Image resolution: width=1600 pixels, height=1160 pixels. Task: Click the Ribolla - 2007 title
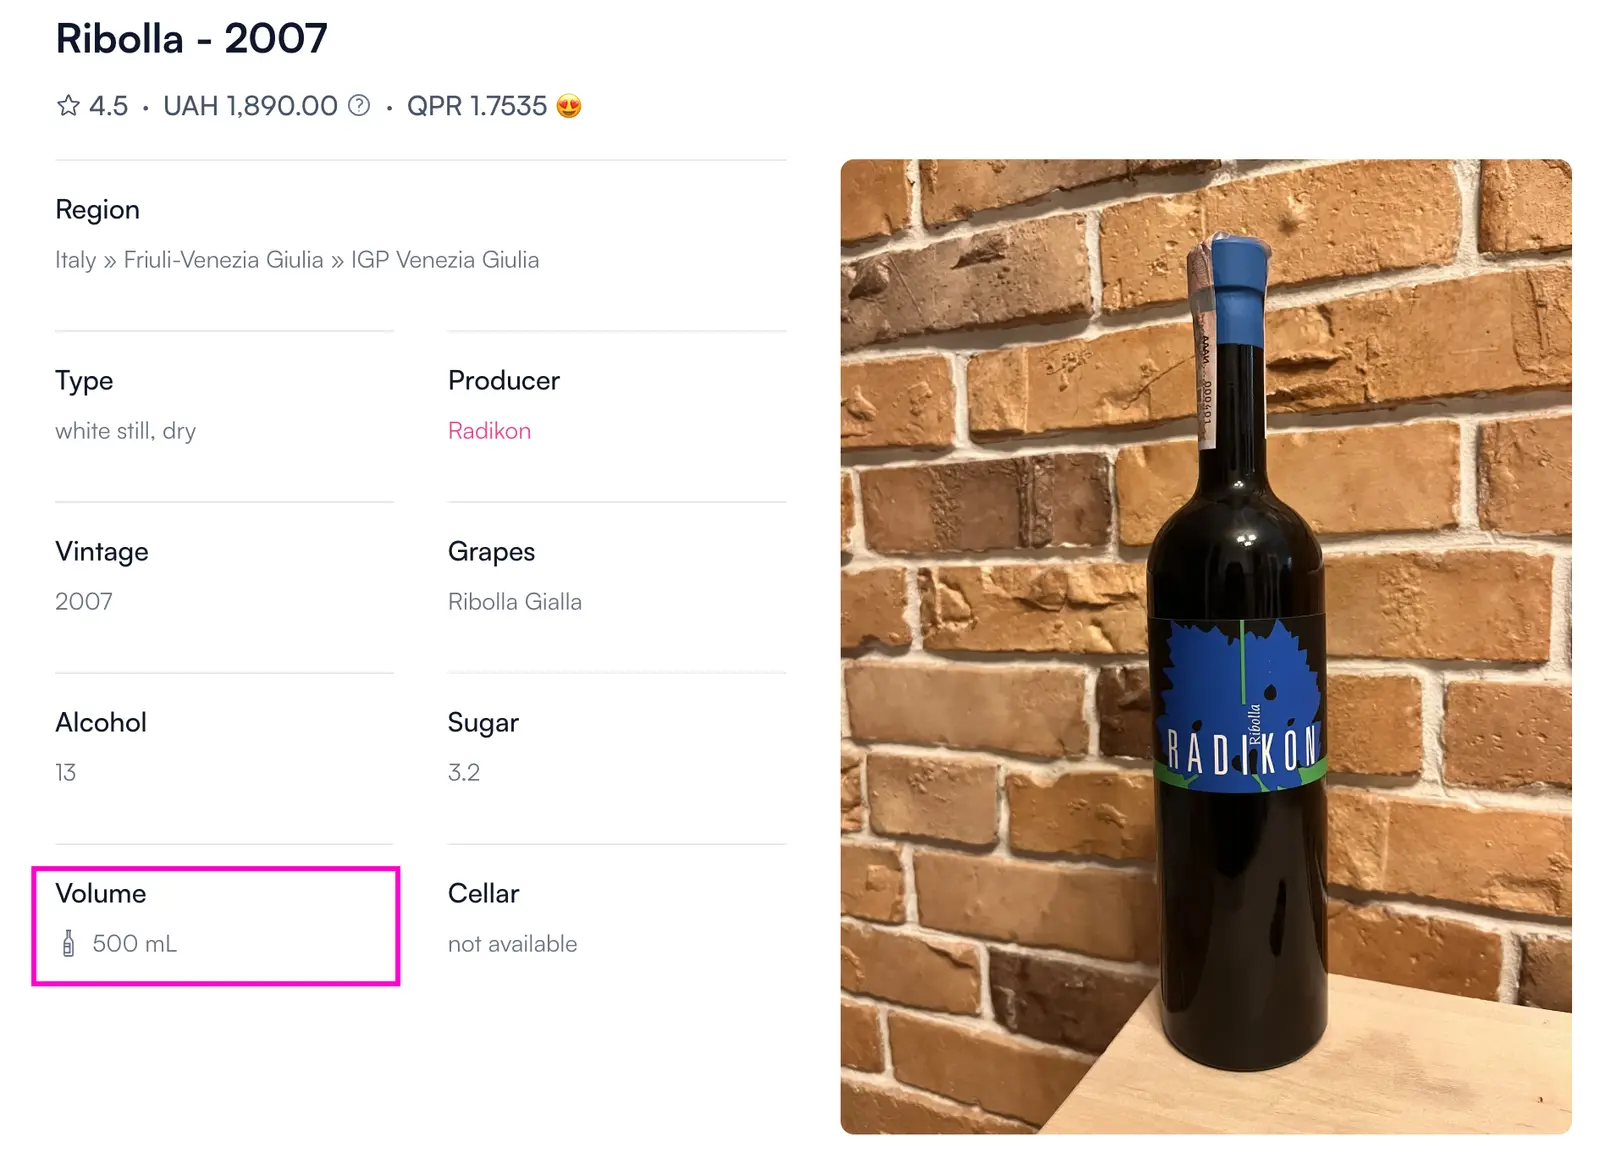coord(191,39)
